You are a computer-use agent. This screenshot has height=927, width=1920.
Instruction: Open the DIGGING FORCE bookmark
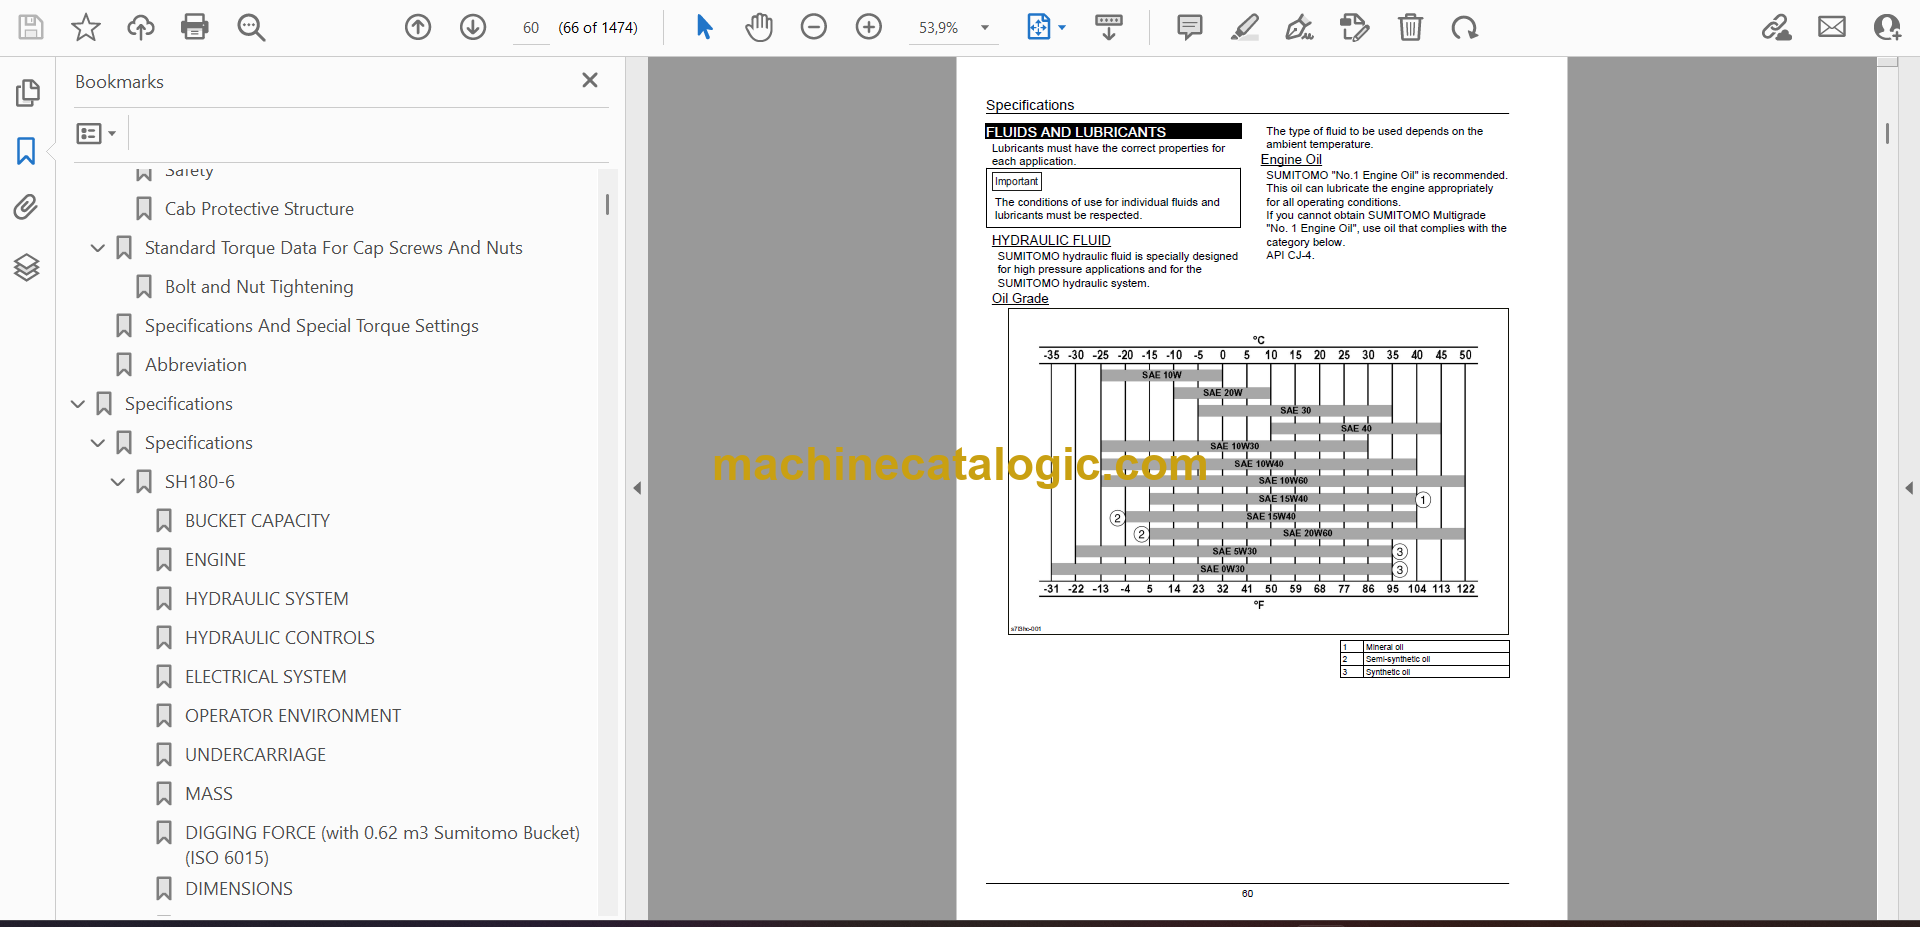(x=382, y=845)
